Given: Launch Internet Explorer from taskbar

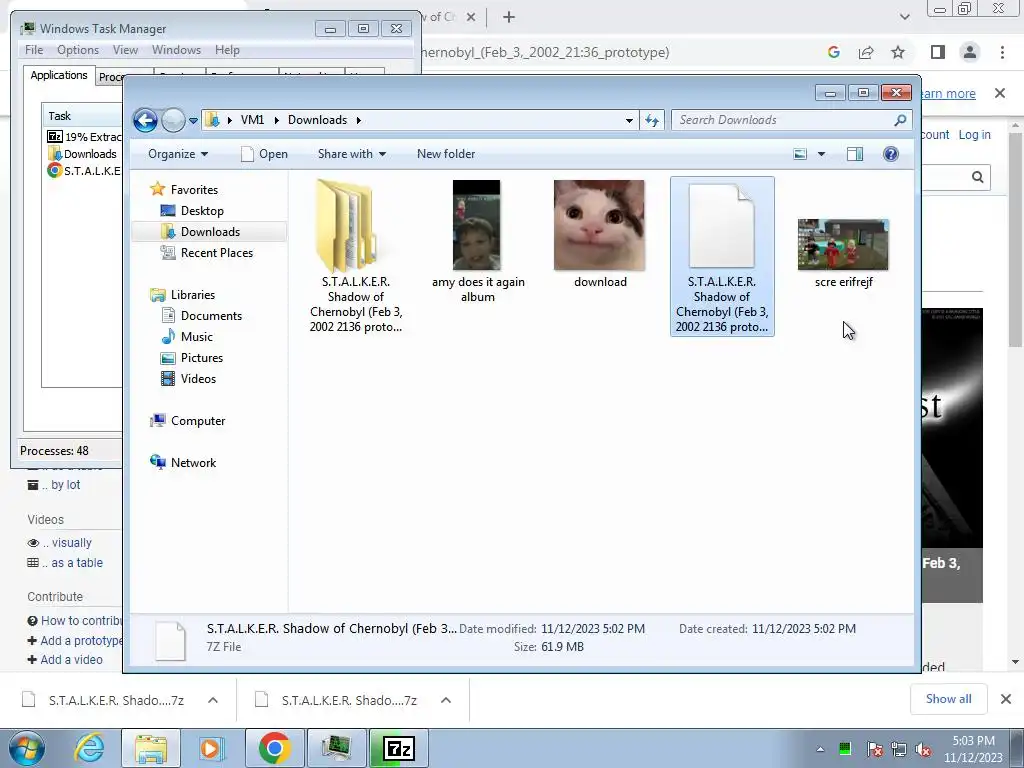Looking at the screenshot, I should [x=89, y=748].
